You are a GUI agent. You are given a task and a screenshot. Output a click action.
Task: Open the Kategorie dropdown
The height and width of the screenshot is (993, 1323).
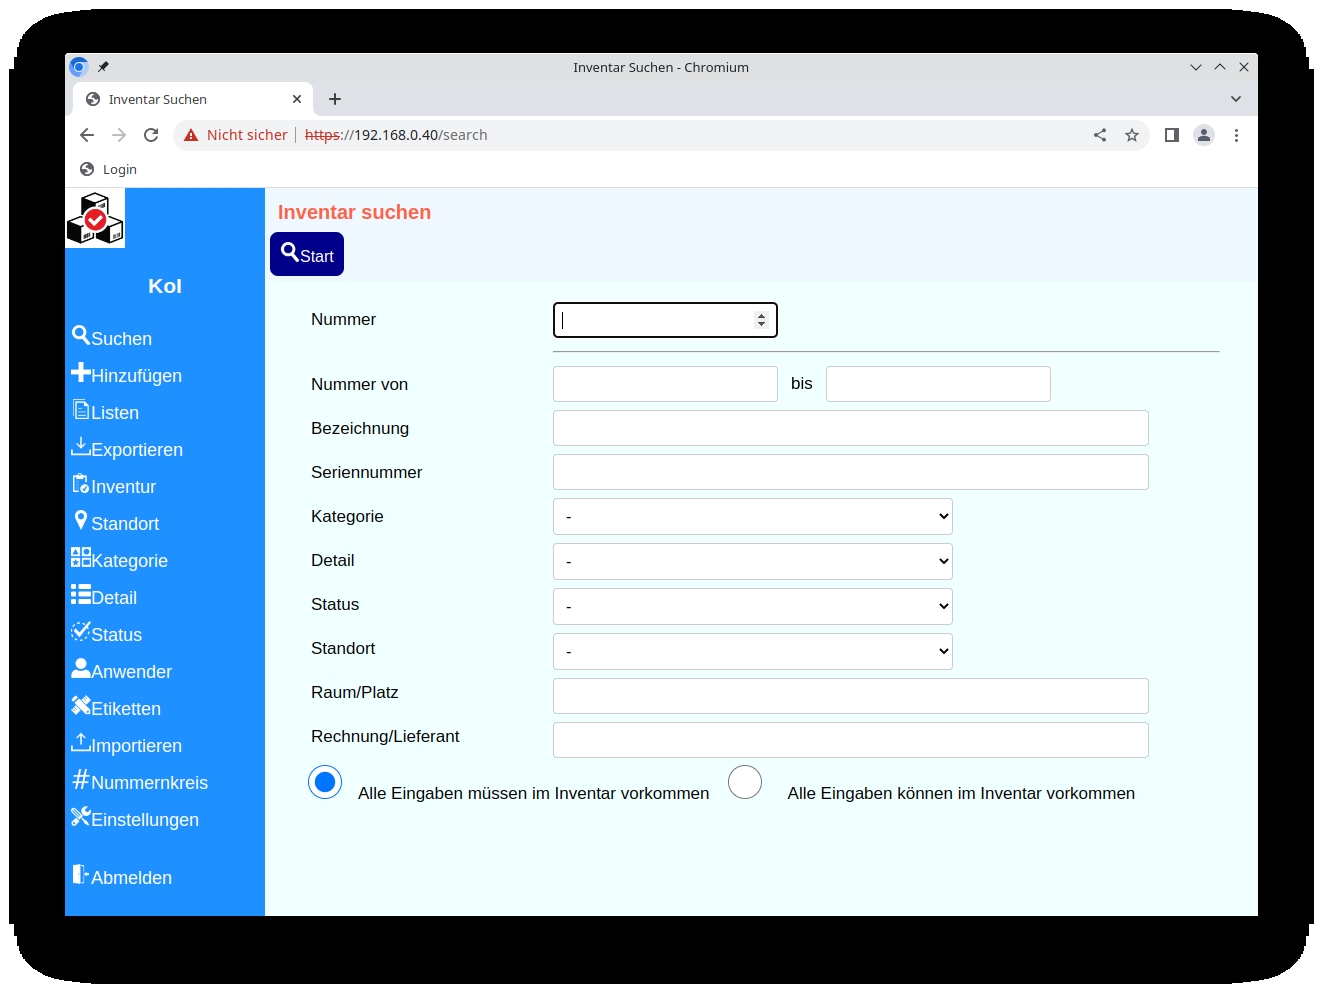point(753,517)
